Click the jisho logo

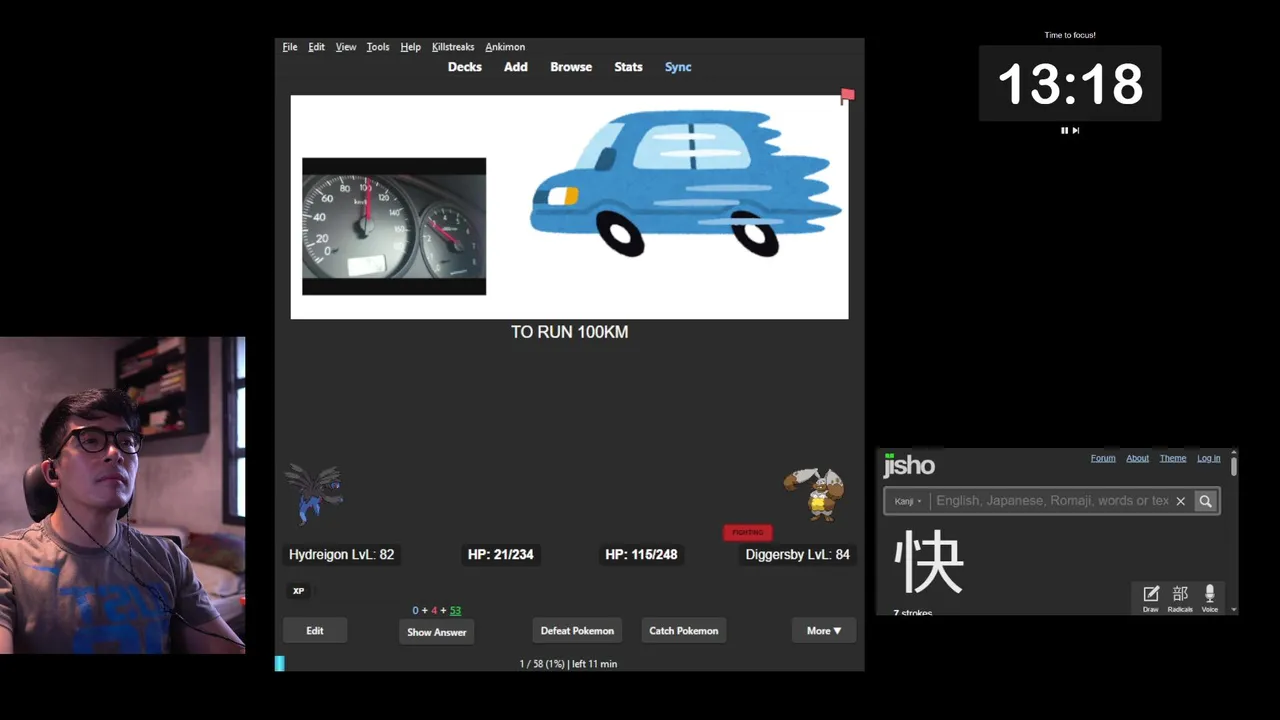909,465
